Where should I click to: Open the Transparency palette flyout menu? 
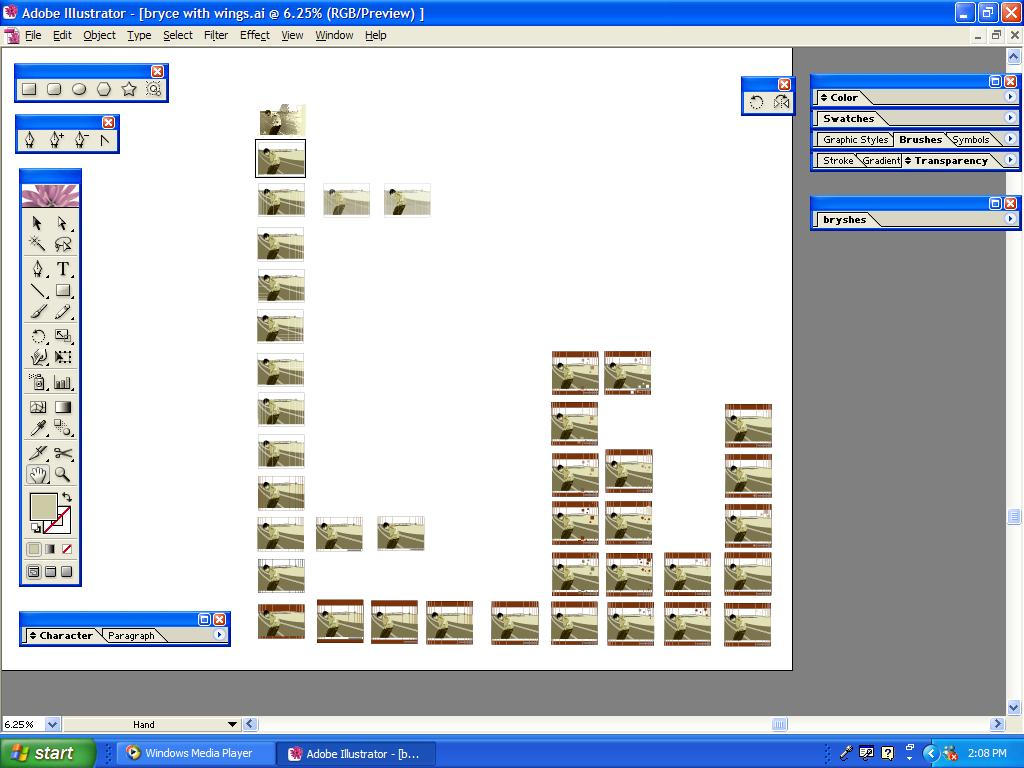[1010, 159]
